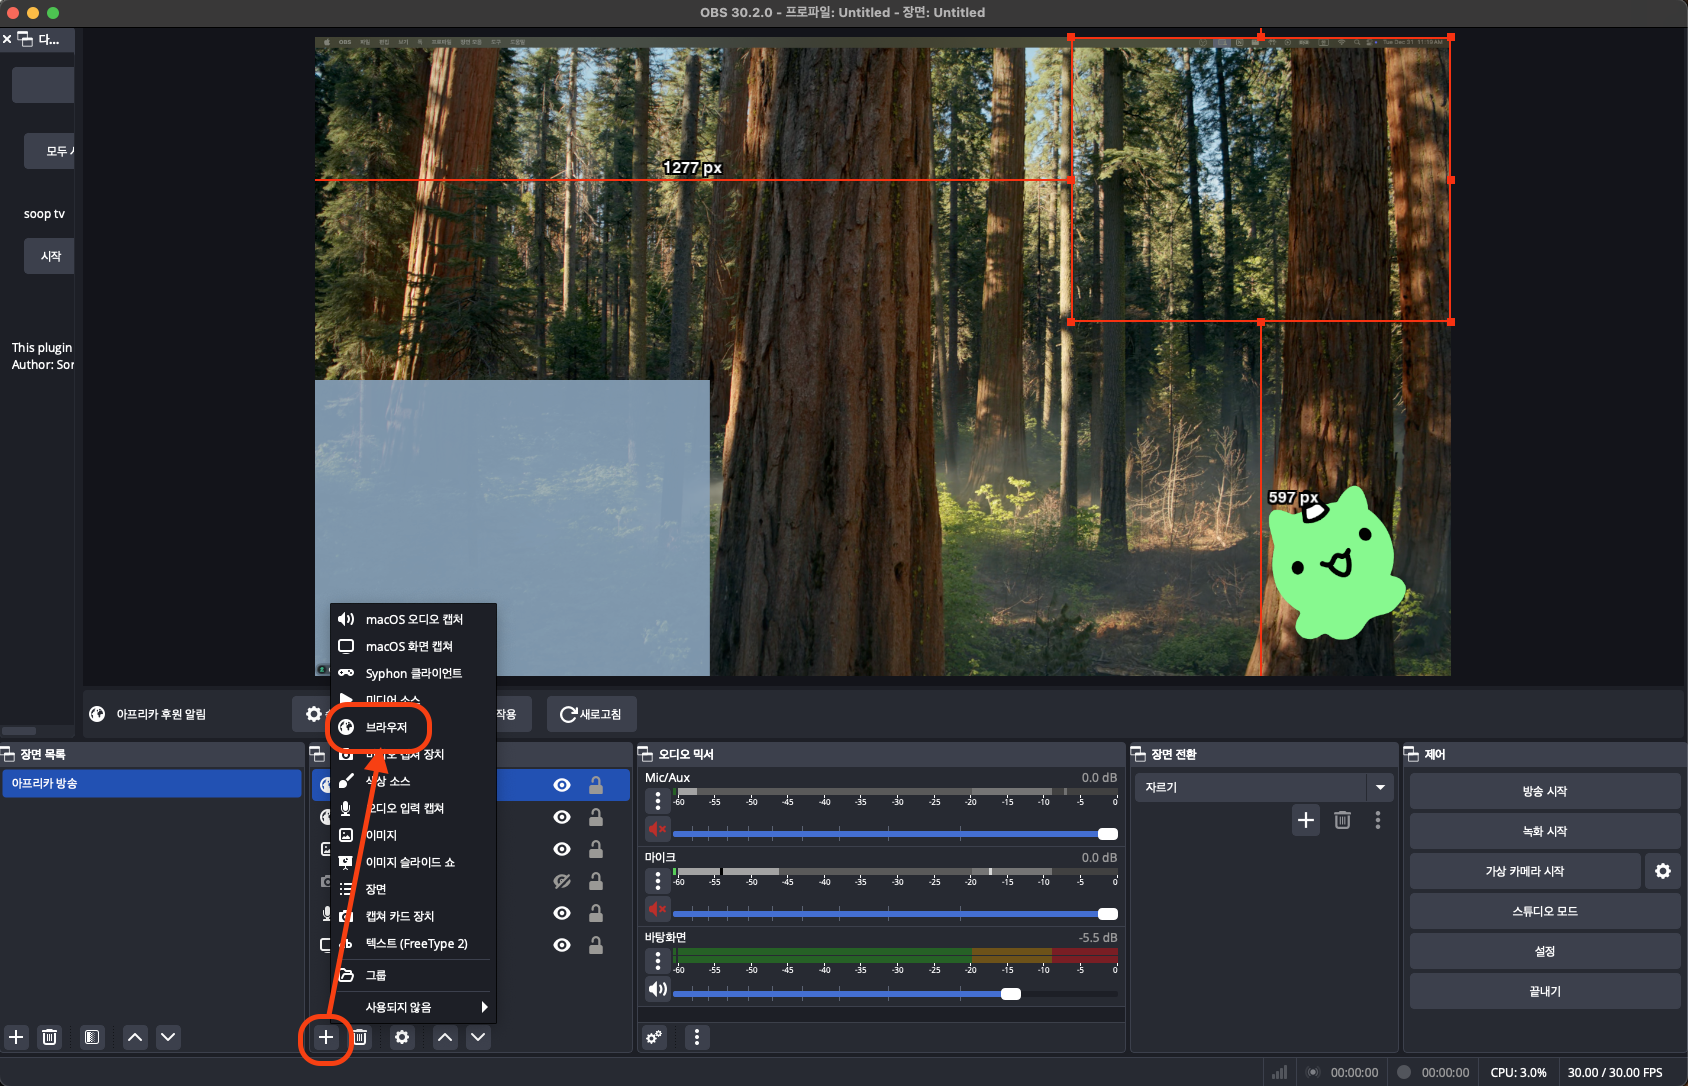1688x1086 pixels.
Task: Select Syphon 클라이언트 menu item
Action: (x=414, y=673)
